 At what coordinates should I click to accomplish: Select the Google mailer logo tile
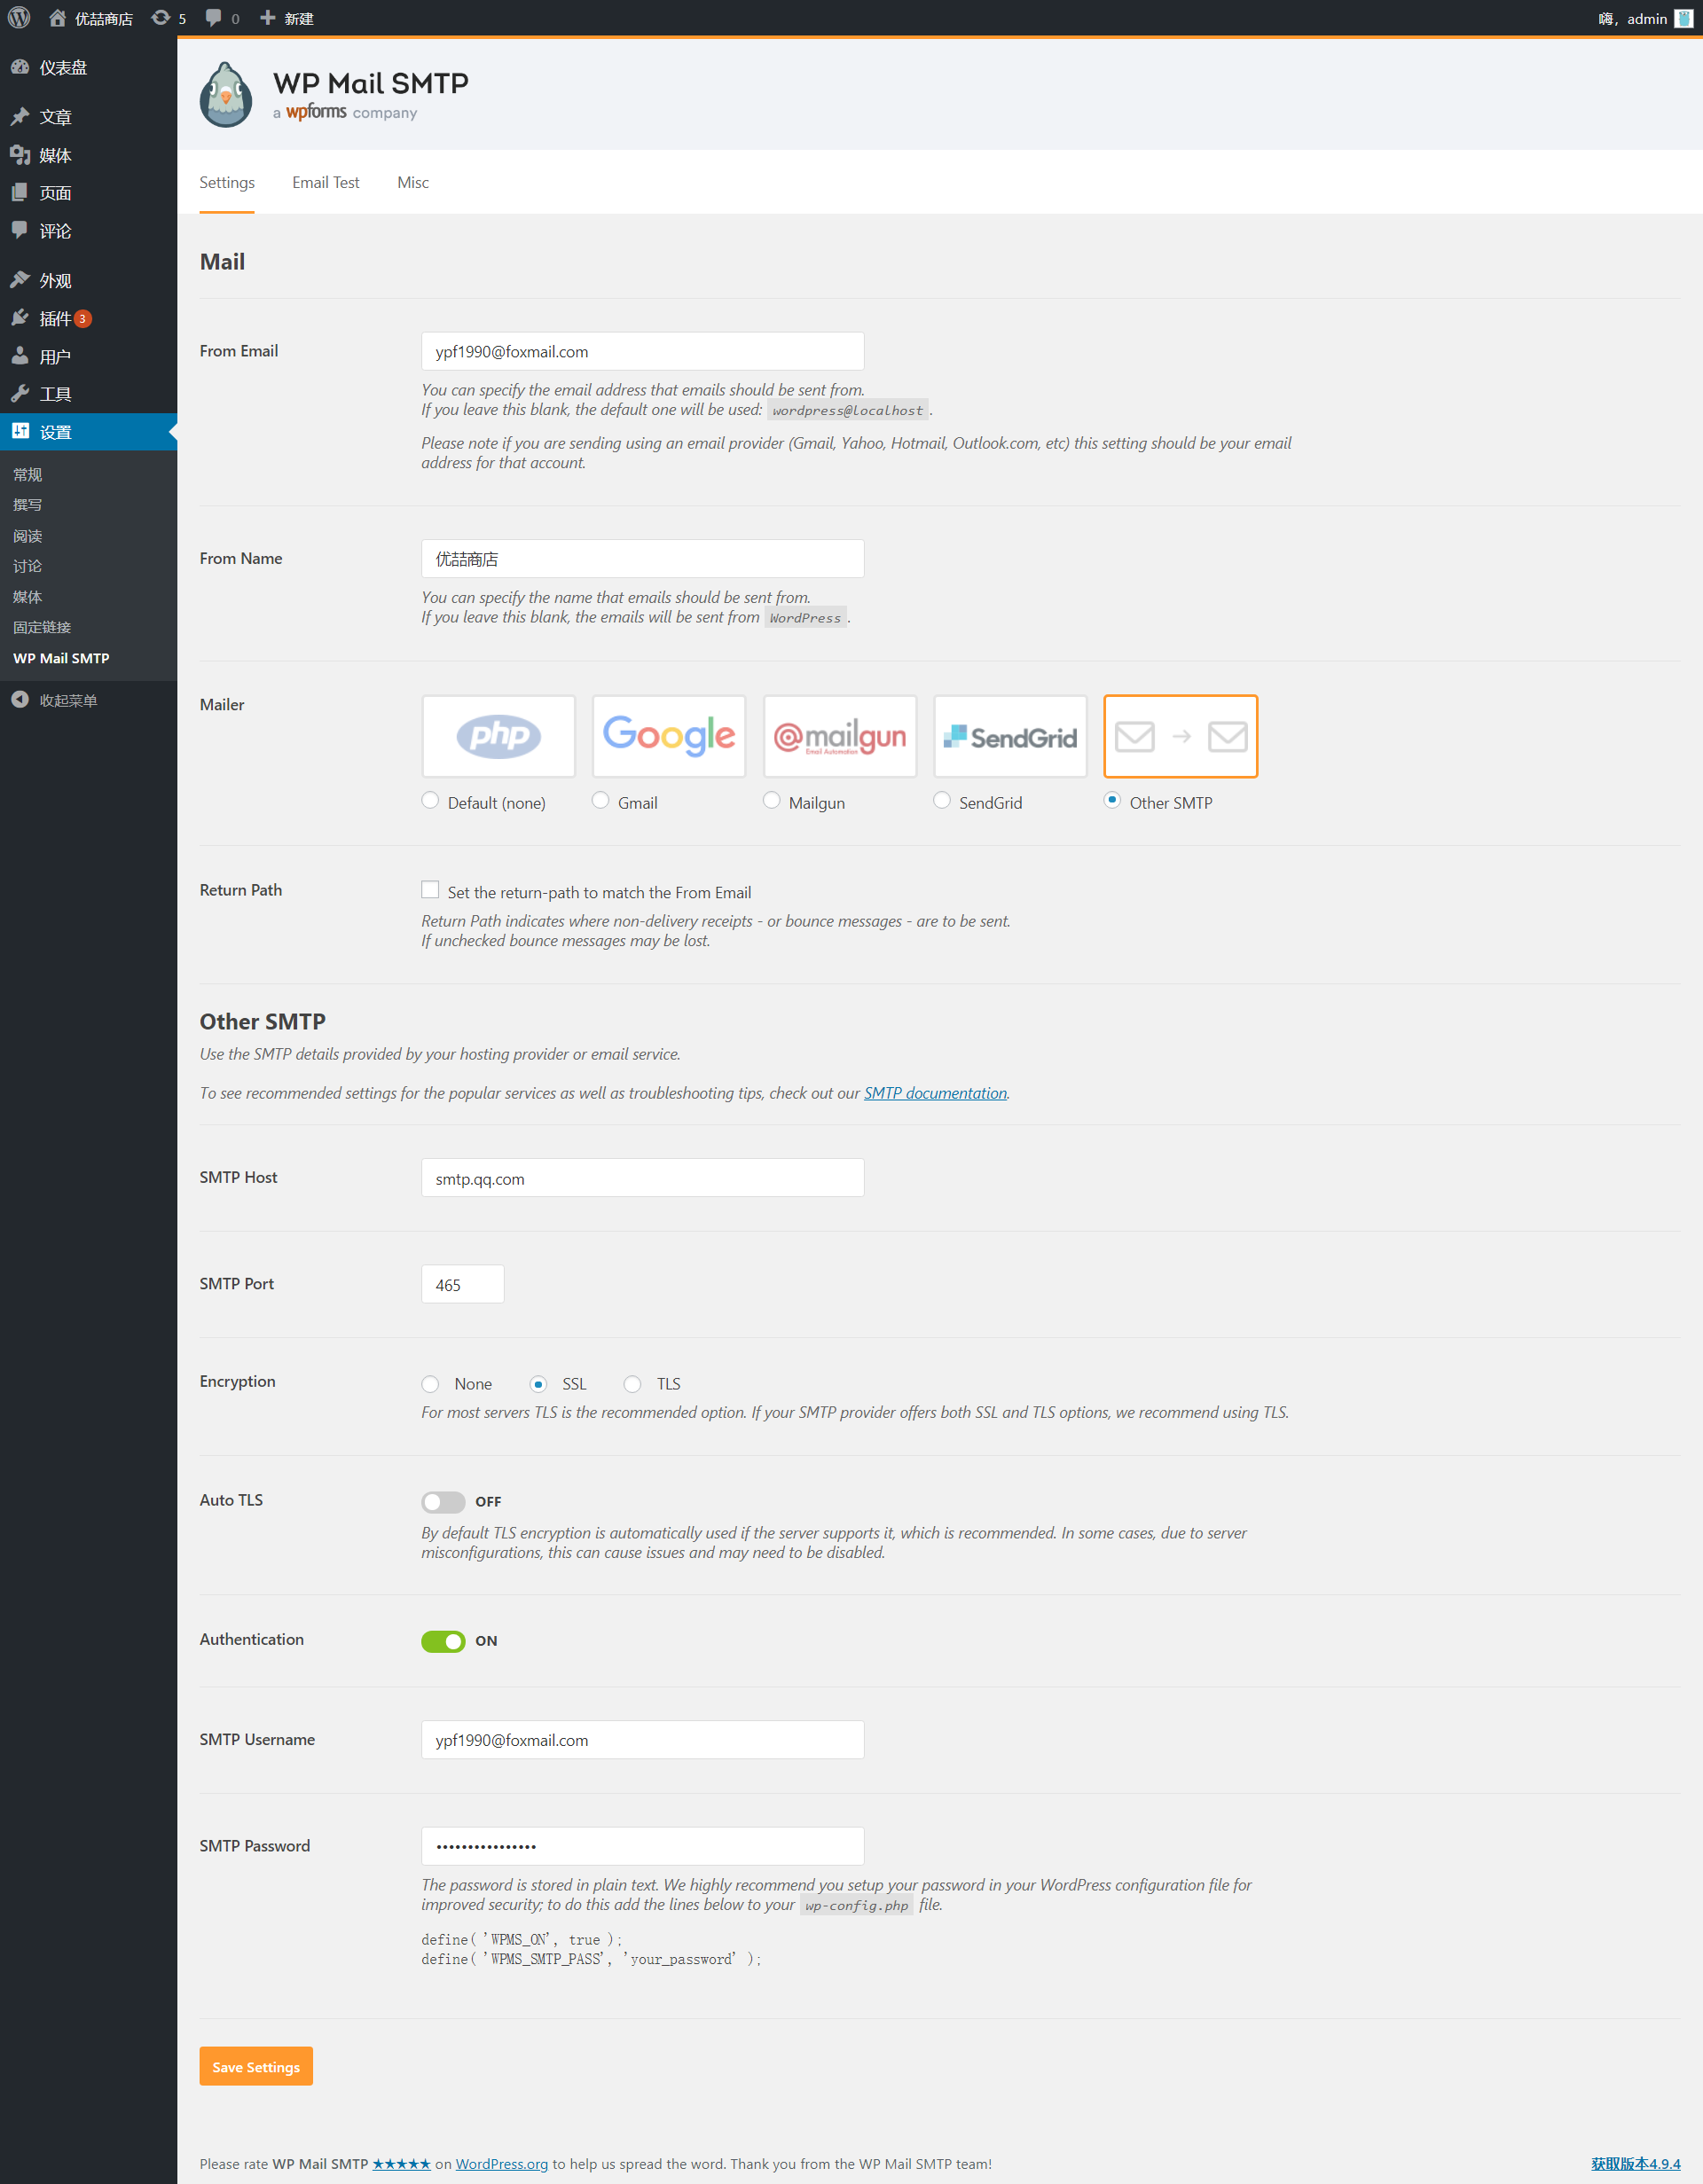[669, 736]
